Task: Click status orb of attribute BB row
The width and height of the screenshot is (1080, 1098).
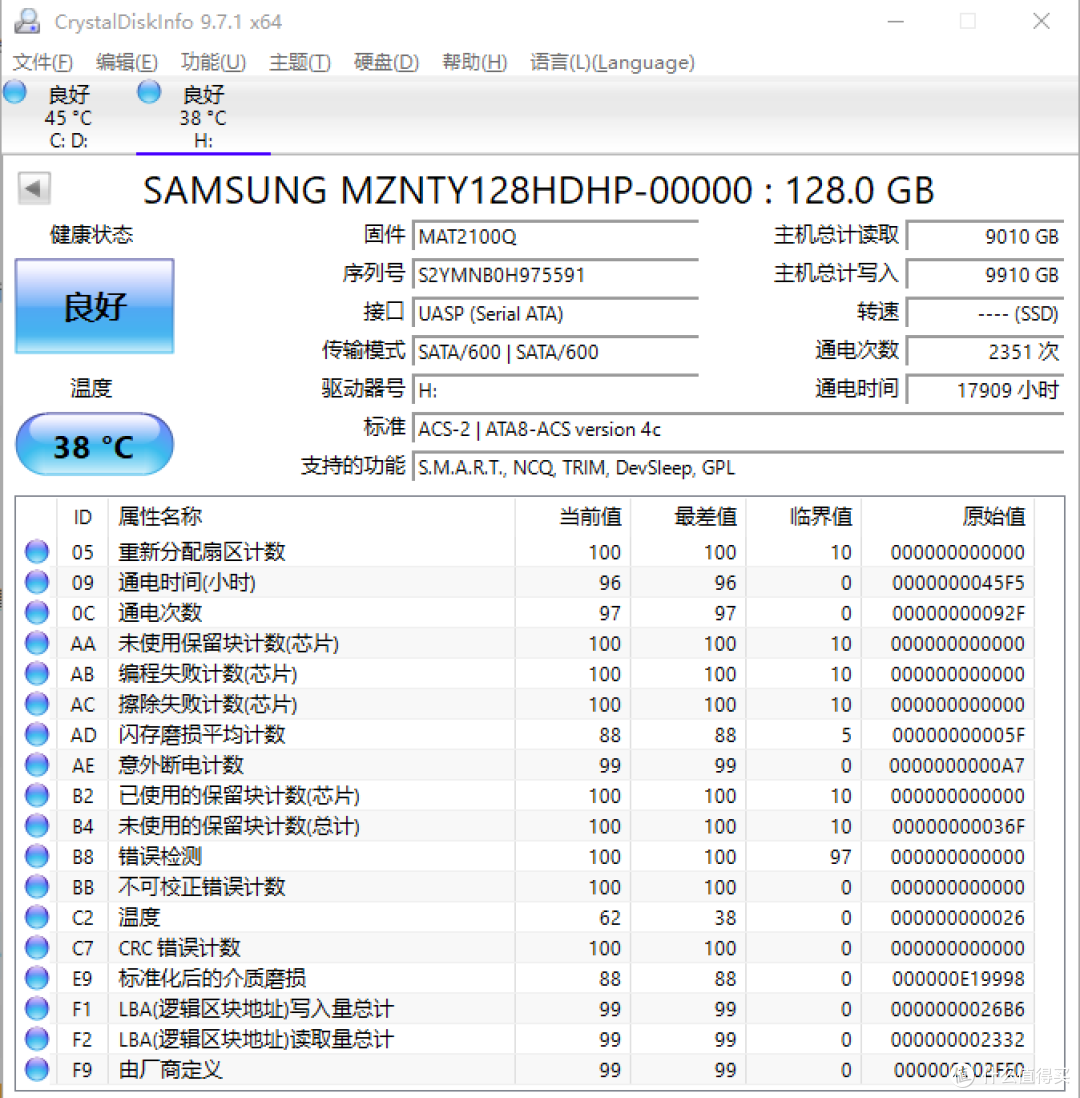Action: [x=37, y=887]
